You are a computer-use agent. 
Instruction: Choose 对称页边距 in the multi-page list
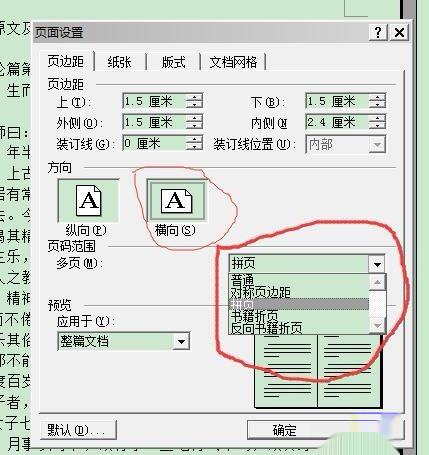click(299, 292)
